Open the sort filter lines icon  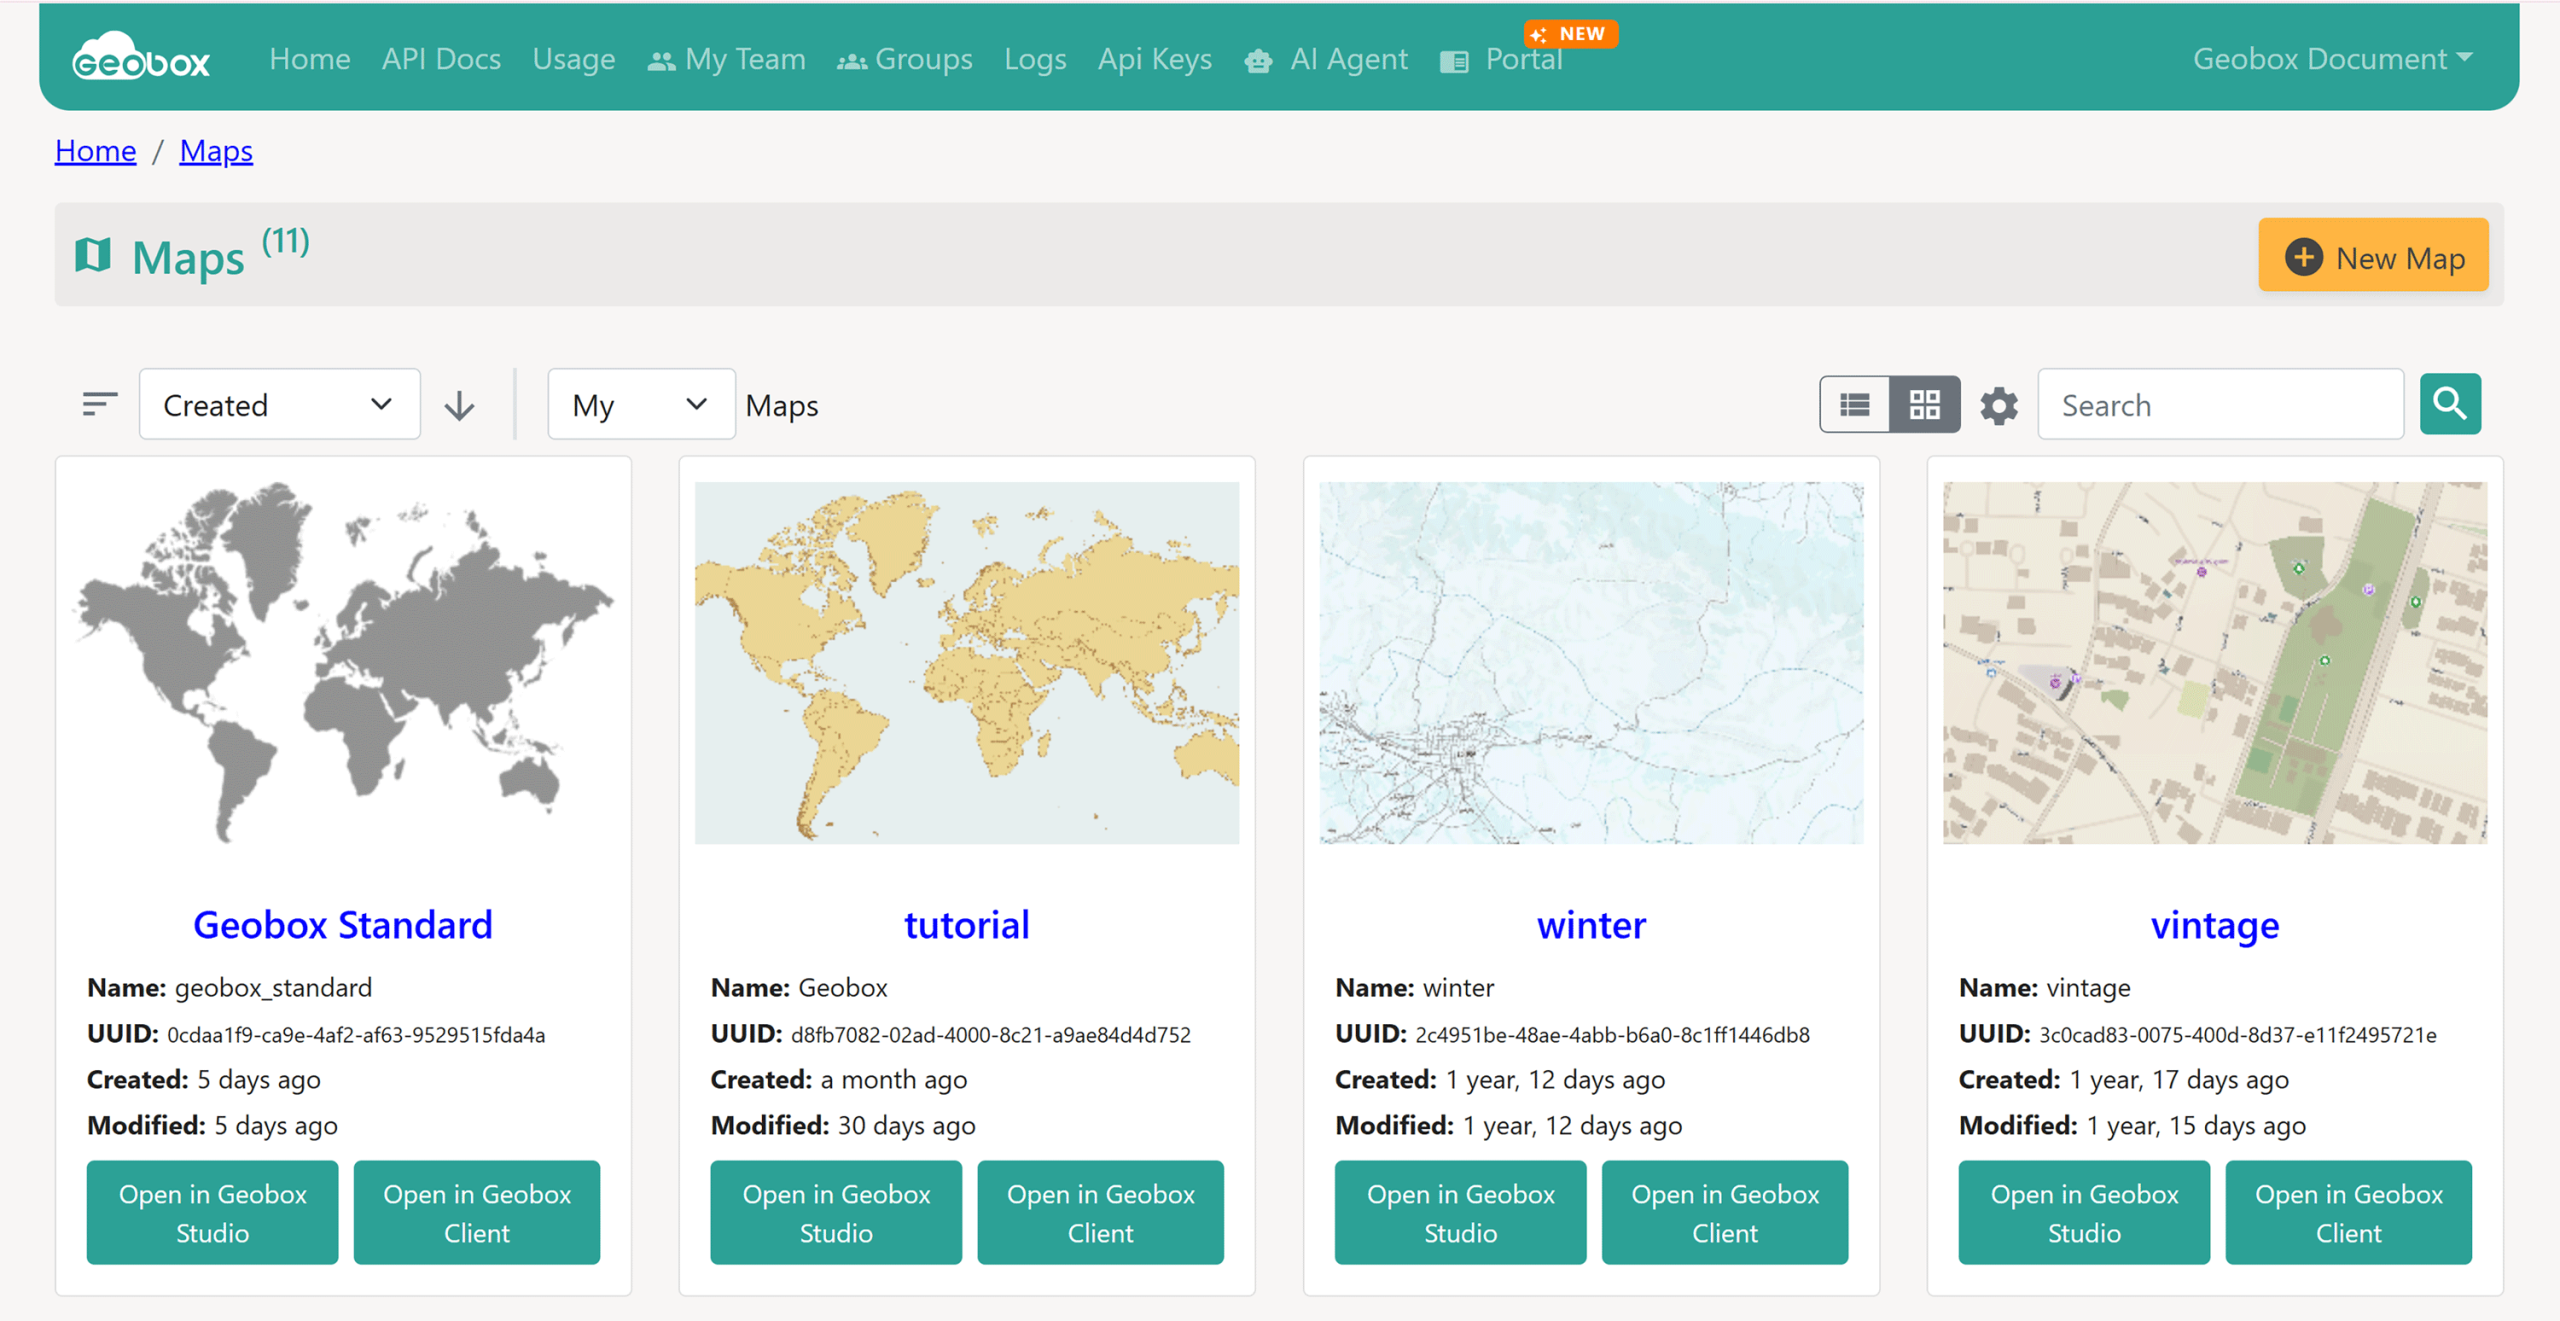tap(99, 404)
